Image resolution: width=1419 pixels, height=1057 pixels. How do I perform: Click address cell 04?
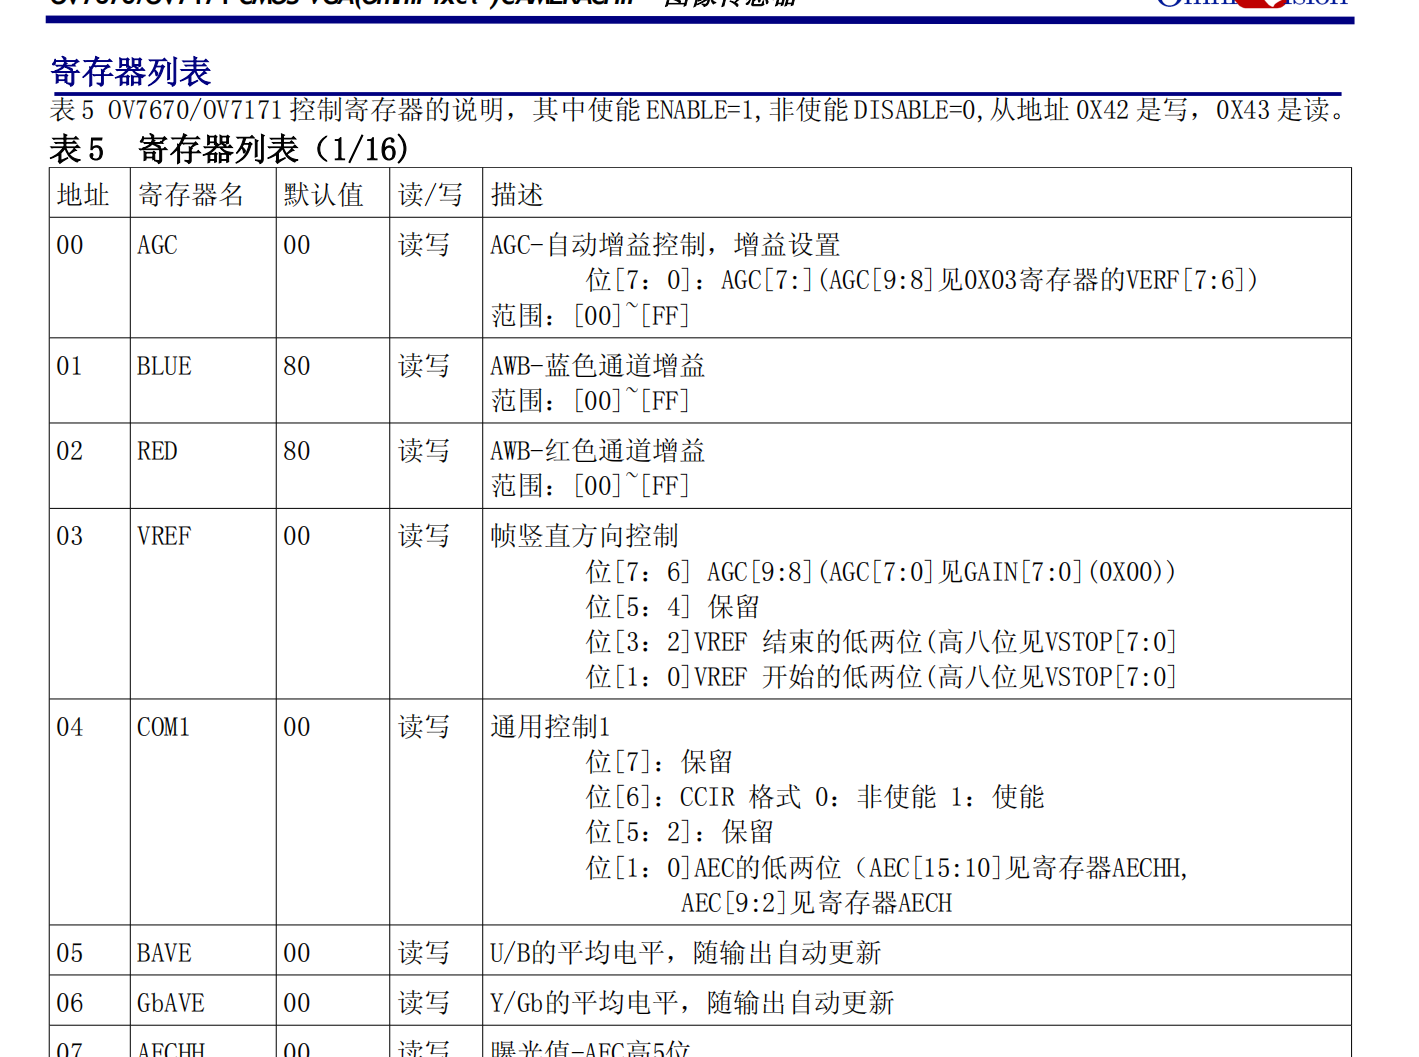click(x=70, y=727)
